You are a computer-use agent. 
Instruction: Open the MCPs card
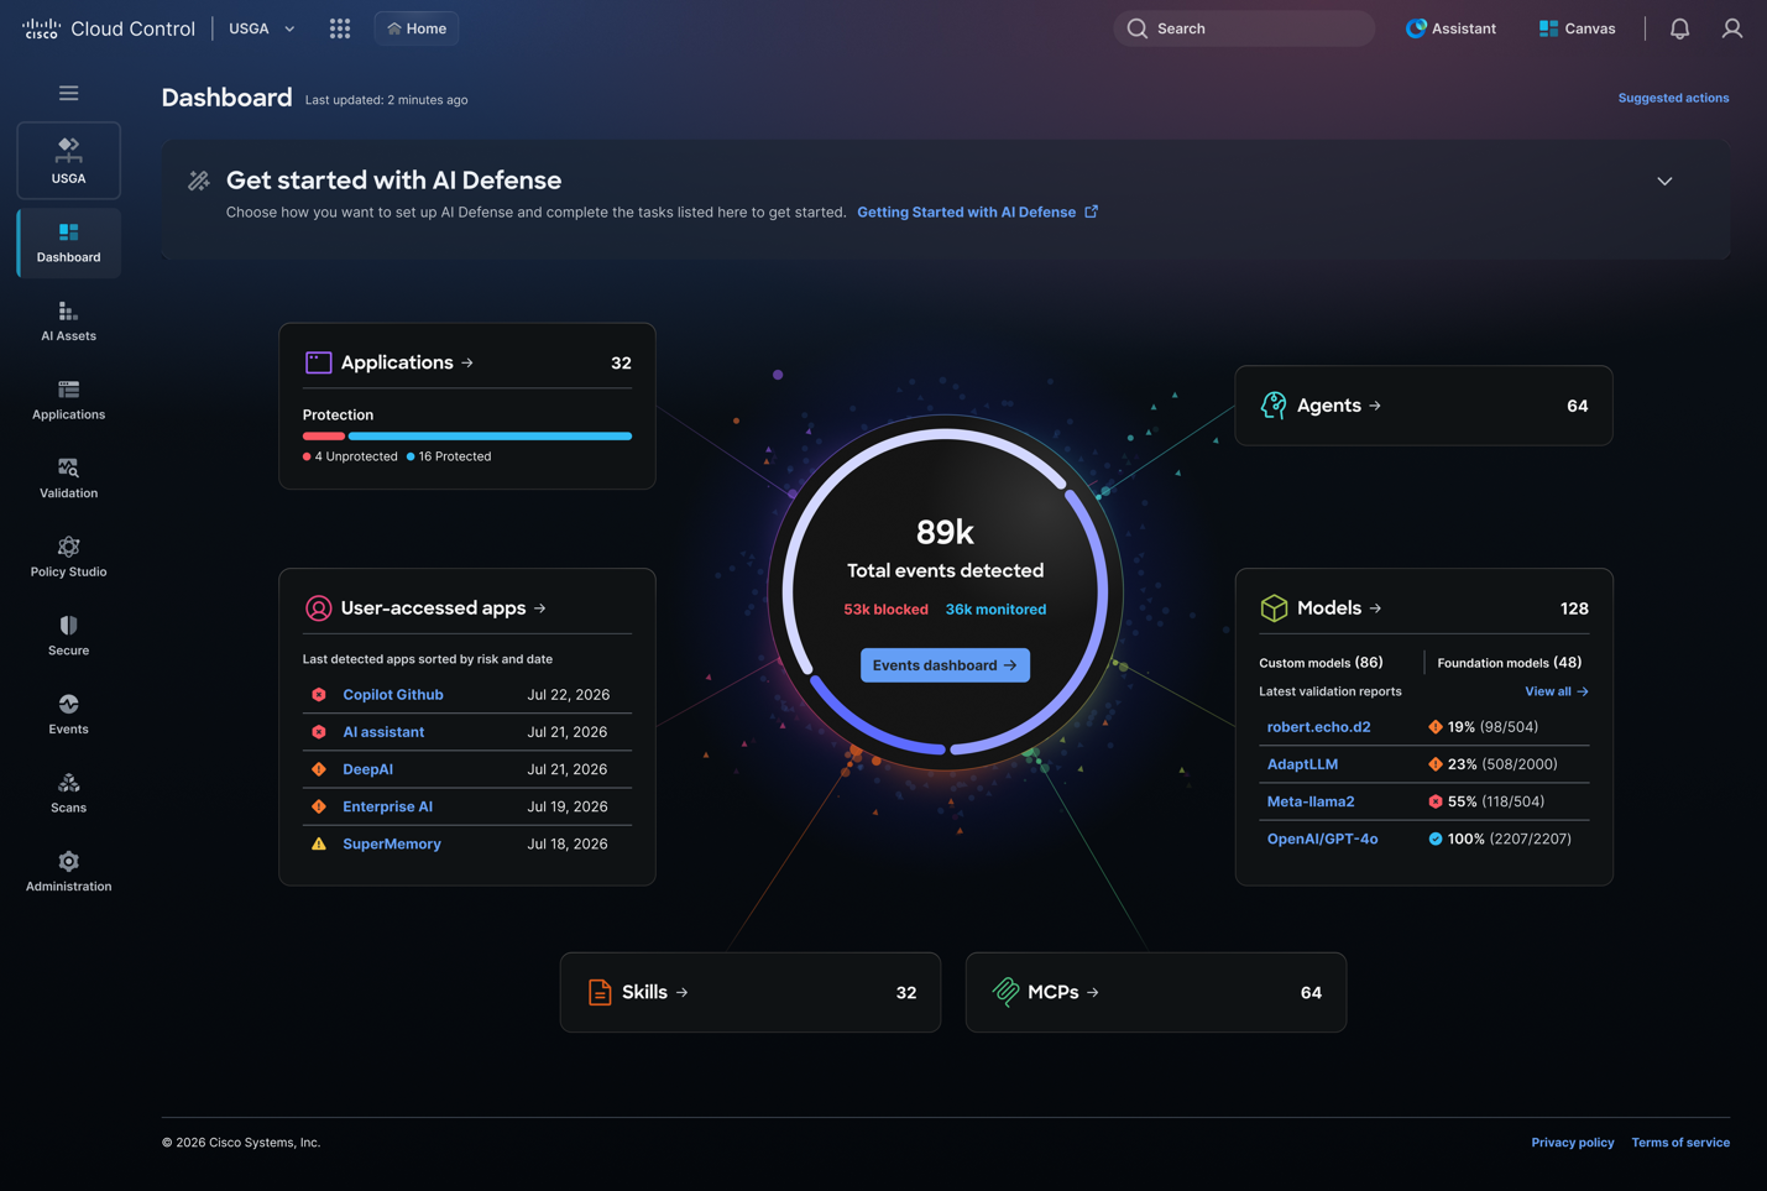(x=1156, y=992)
